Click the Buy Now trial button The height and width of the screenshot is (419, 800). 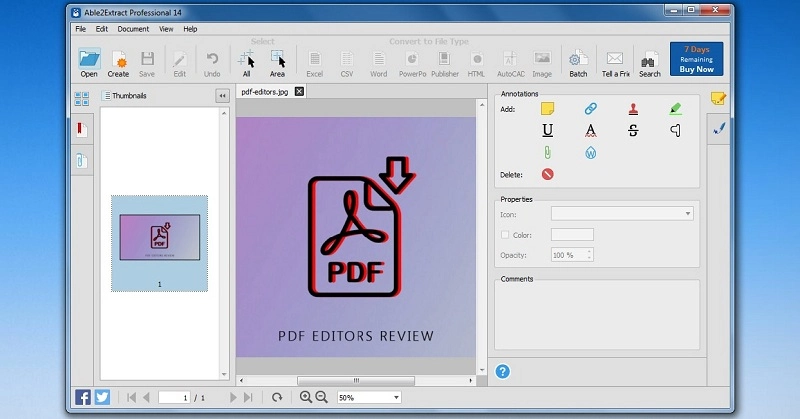tap(696, 59)
